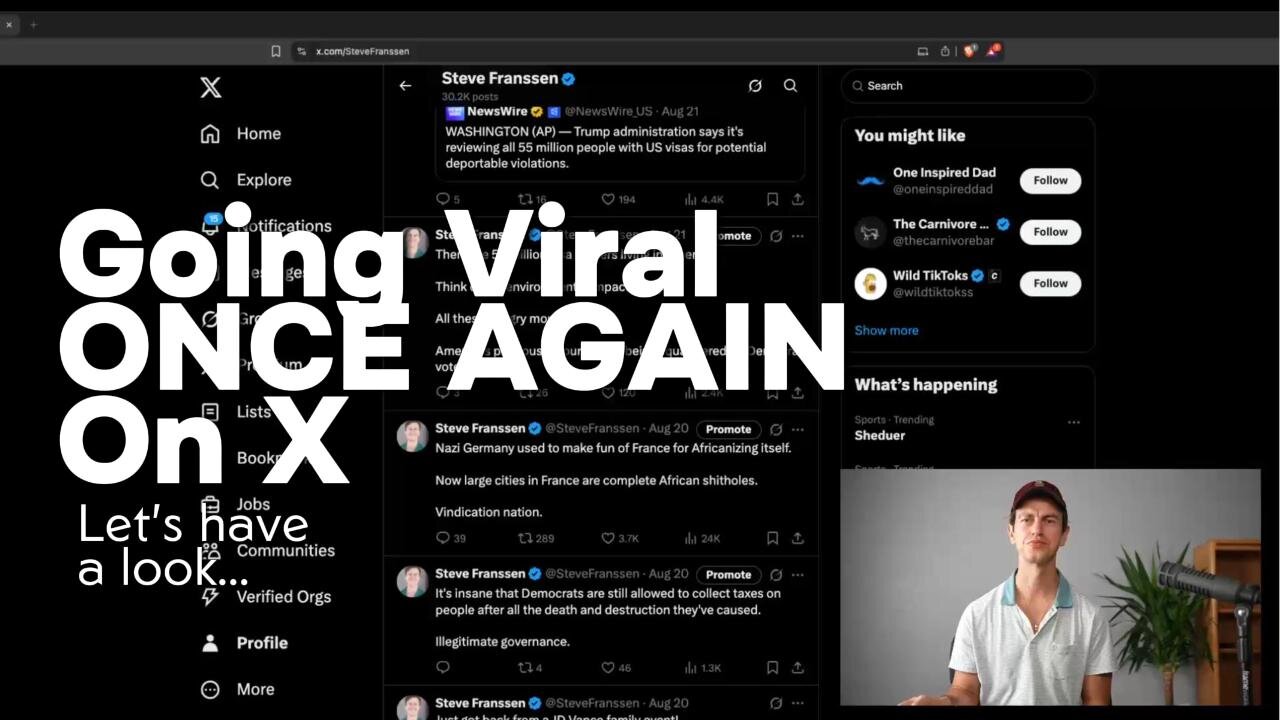Go to Verified Orgs in the sidebar

click(x=266, y=597)
